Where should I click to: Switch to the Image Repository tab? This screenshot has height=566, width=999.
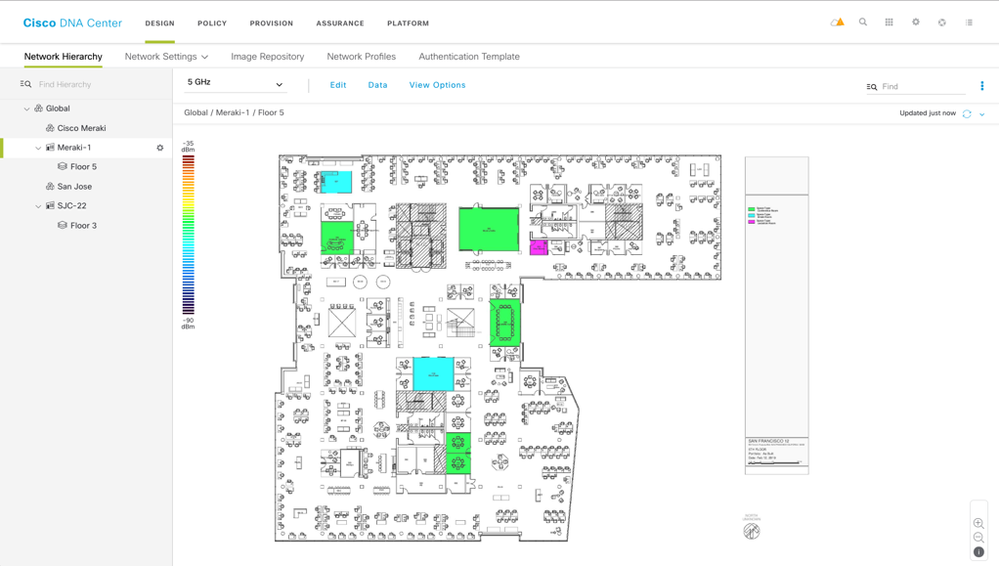pyautogui.click(x=268, y=57)
